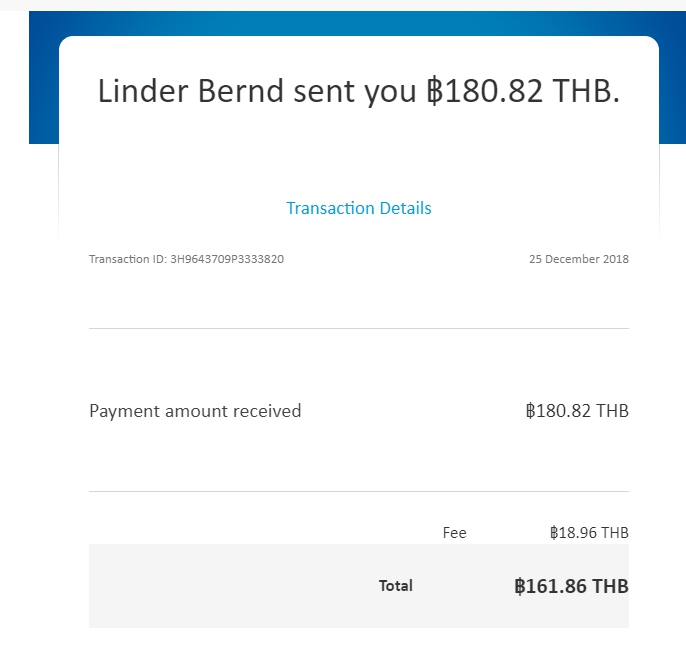Click the "Transaction ID:" label text
Viewport: 686px width, 648px height.
[x=129, y=259]
